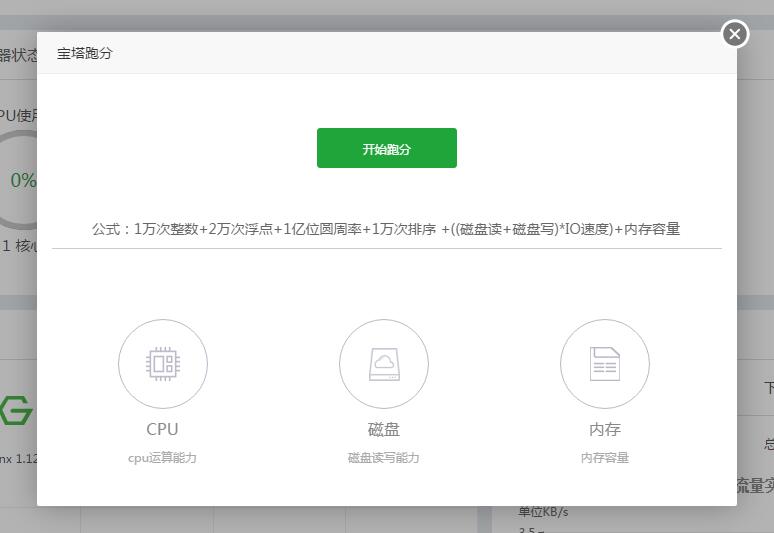Click the memory document icon
The height and width of the screenshot is (533, 774).
(x=604, y=364)
